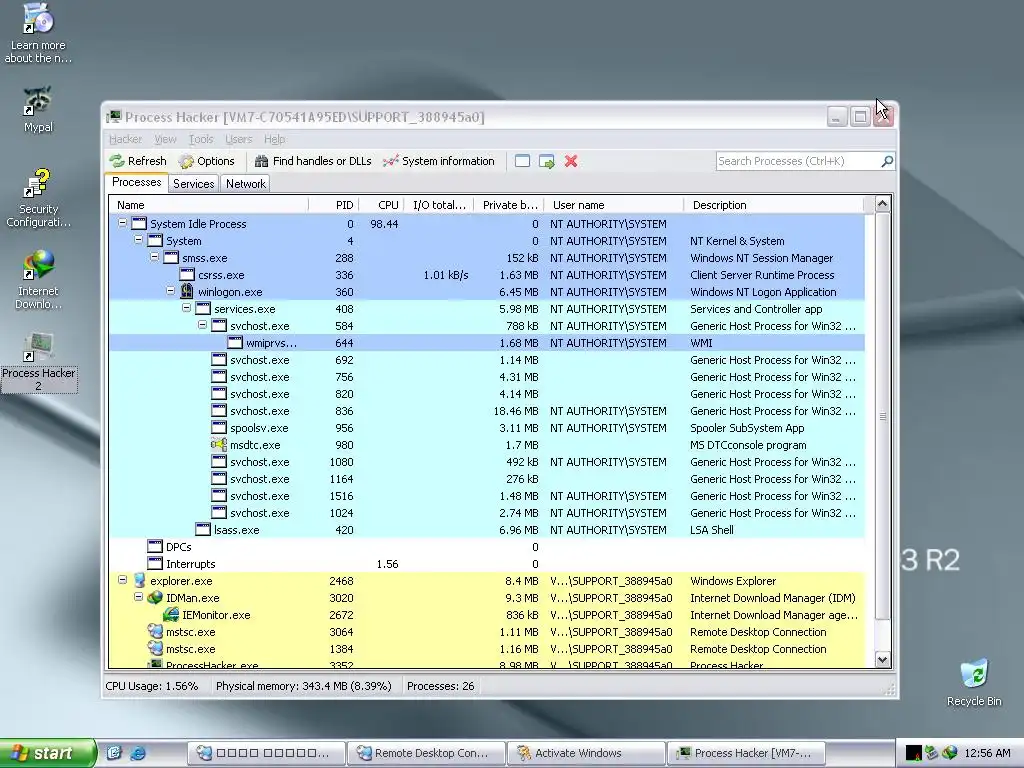Collapse the System Idle Process node
Image resolution: width=1024 pixels, height=768 pixels.
pos(122,223)
